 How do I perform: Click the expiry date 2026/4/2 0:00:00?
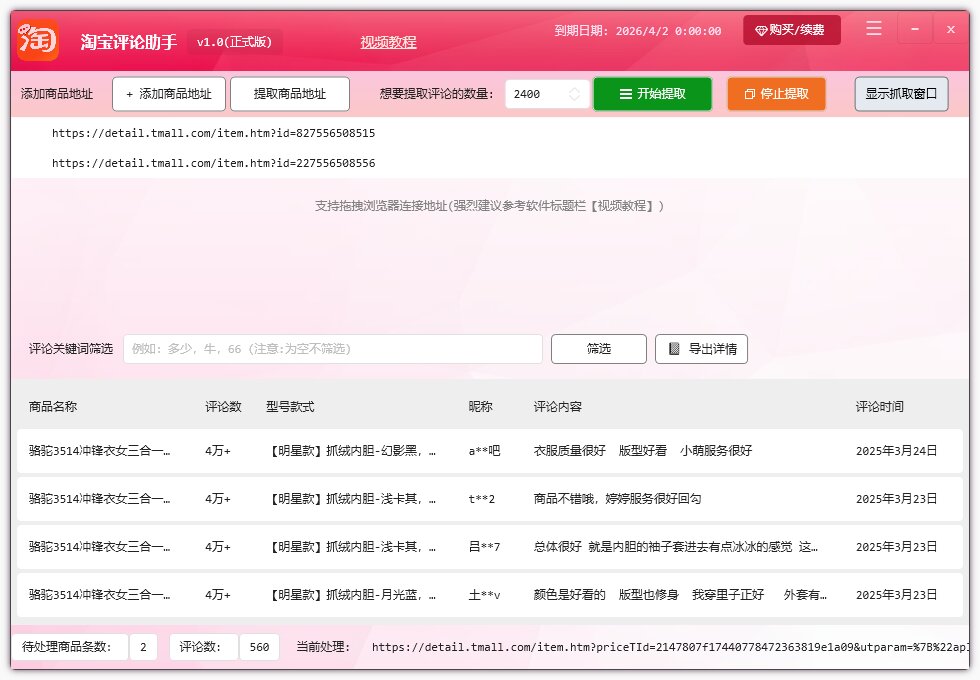[668, 31]
